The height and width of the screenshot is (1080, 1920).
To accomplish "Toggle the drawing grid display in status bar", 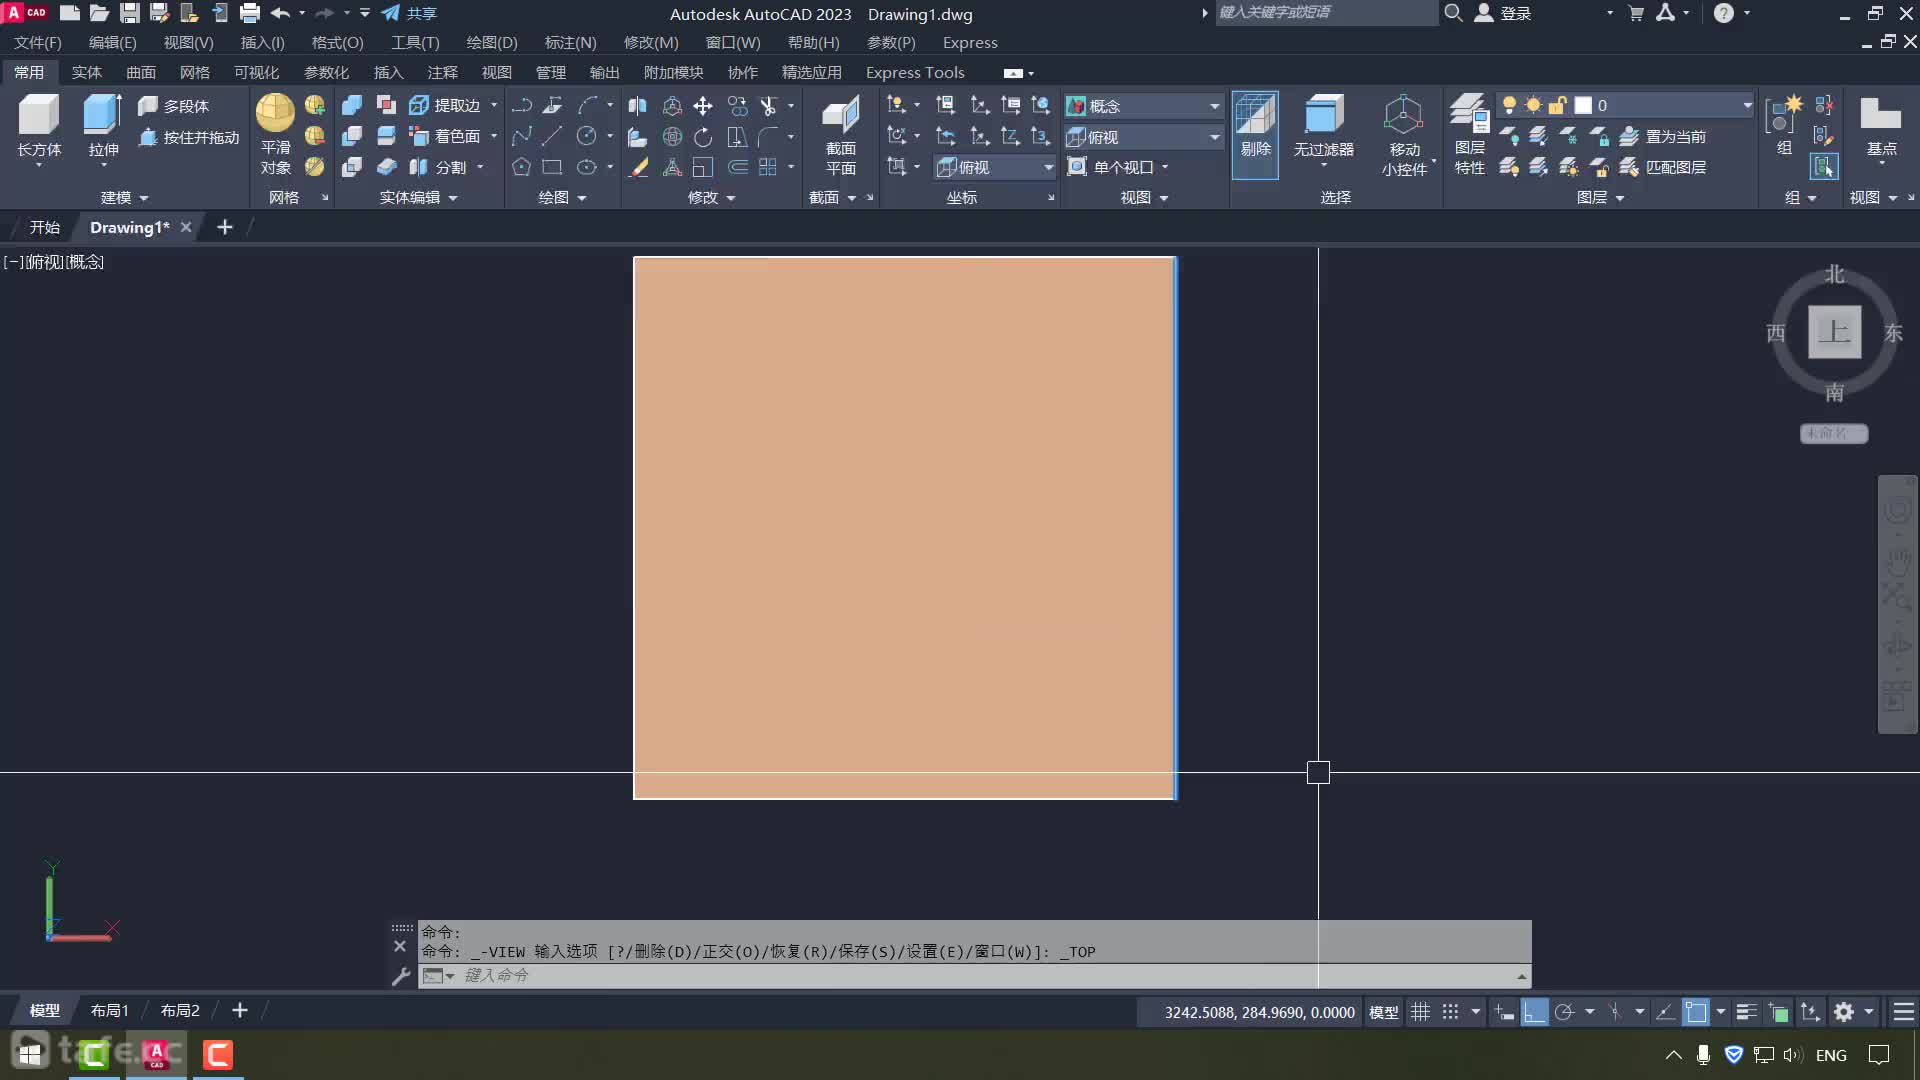I will click(x=1420, y=1012).
